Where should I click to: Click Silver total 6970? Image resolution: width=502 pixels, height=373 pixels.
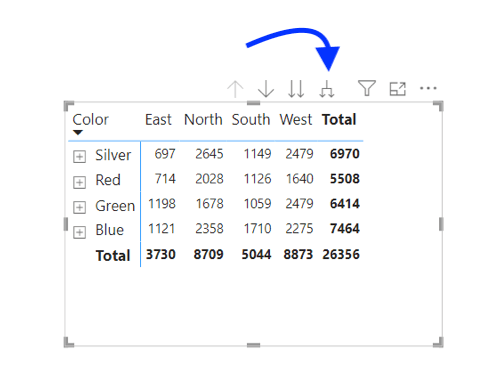(345, 154)
